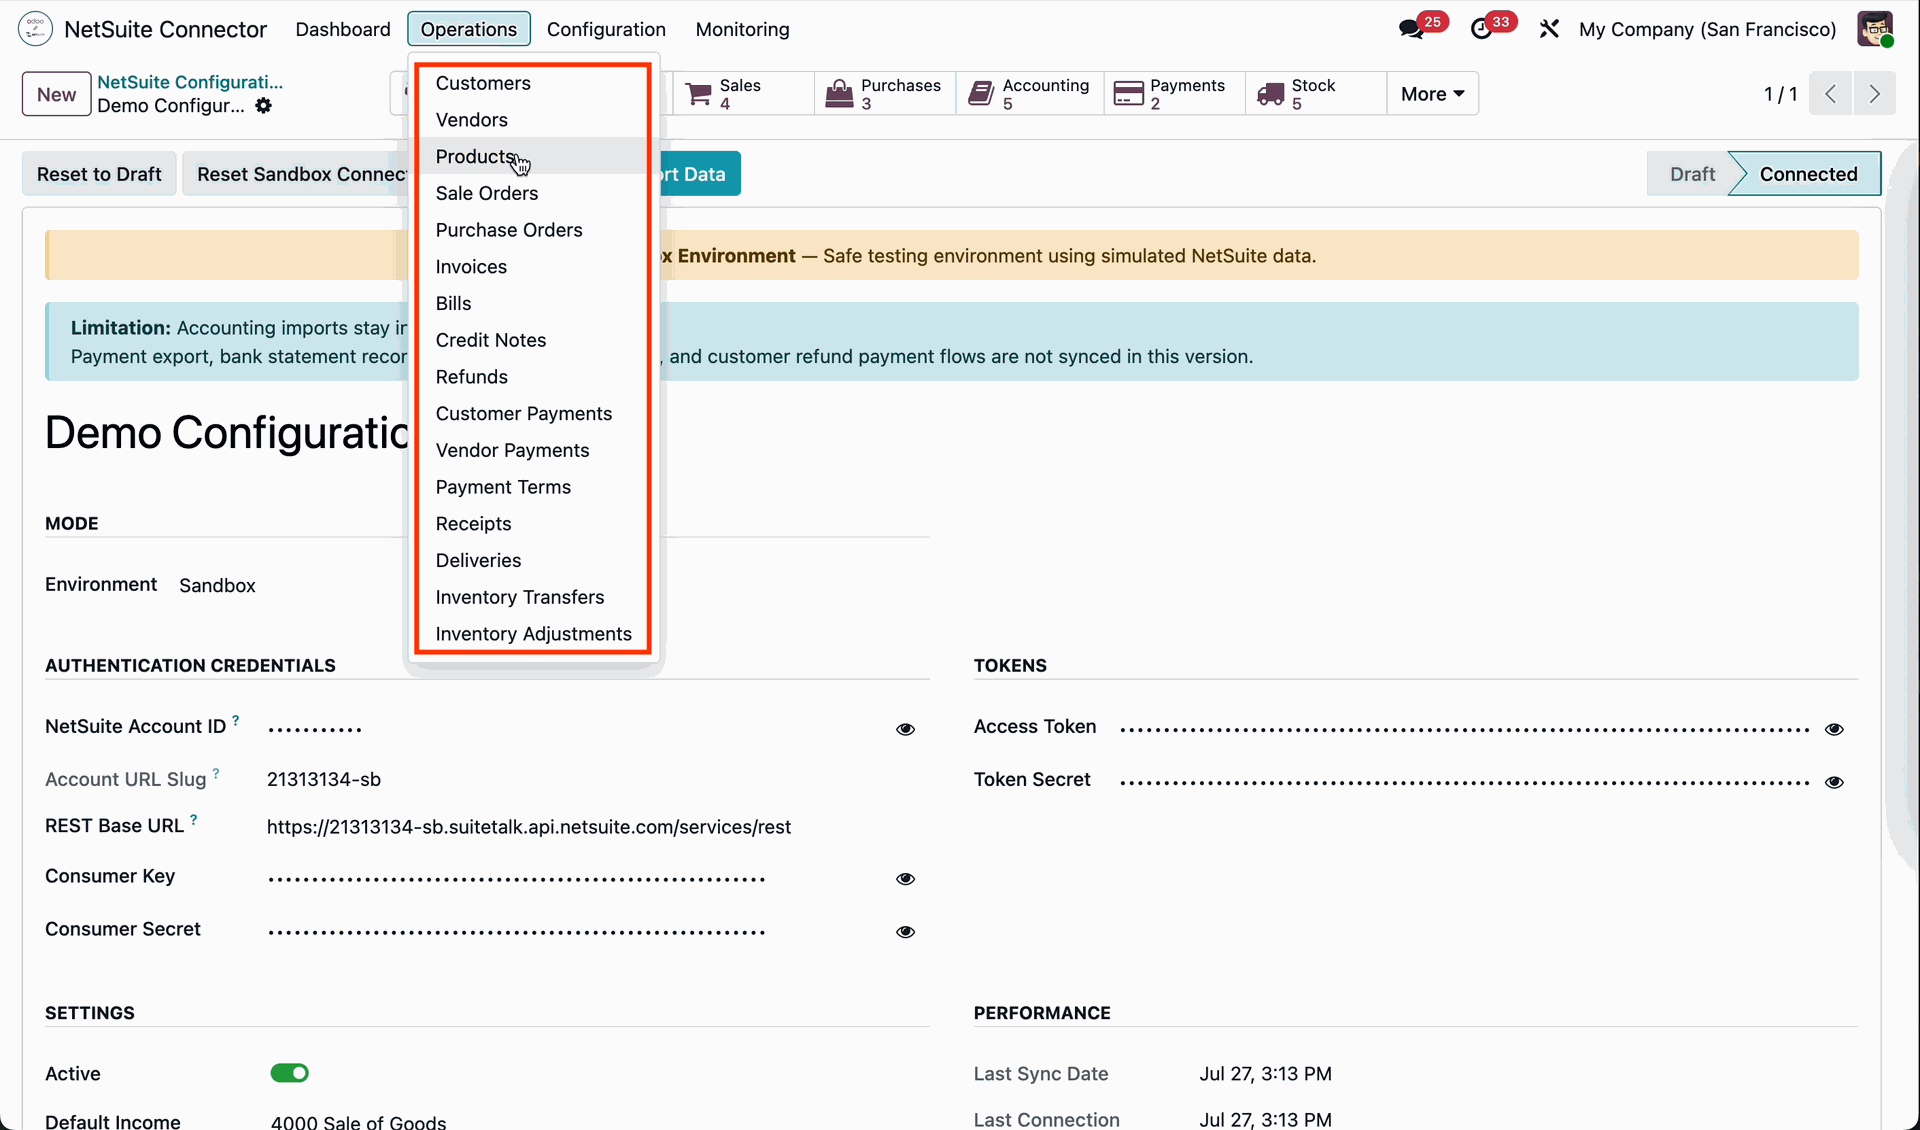Open the conversations icon with 25 badge
The width and height of the screenshot is (1920, 1130).
(1413, 29)
